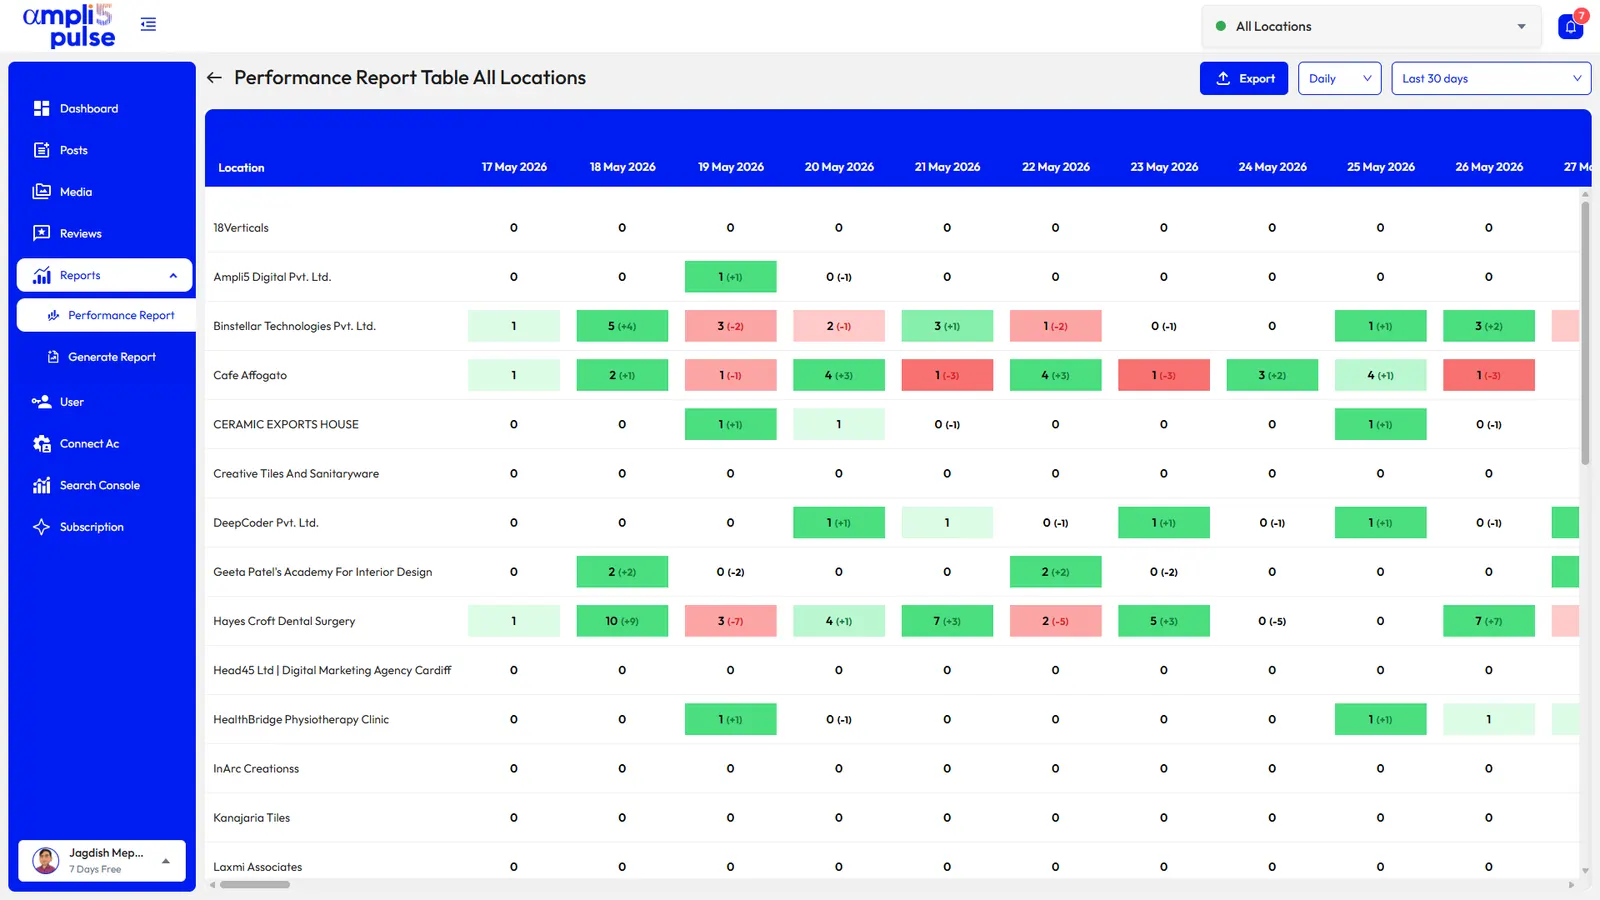Click the Reviews star icon in the sidebar

point(41,233)
